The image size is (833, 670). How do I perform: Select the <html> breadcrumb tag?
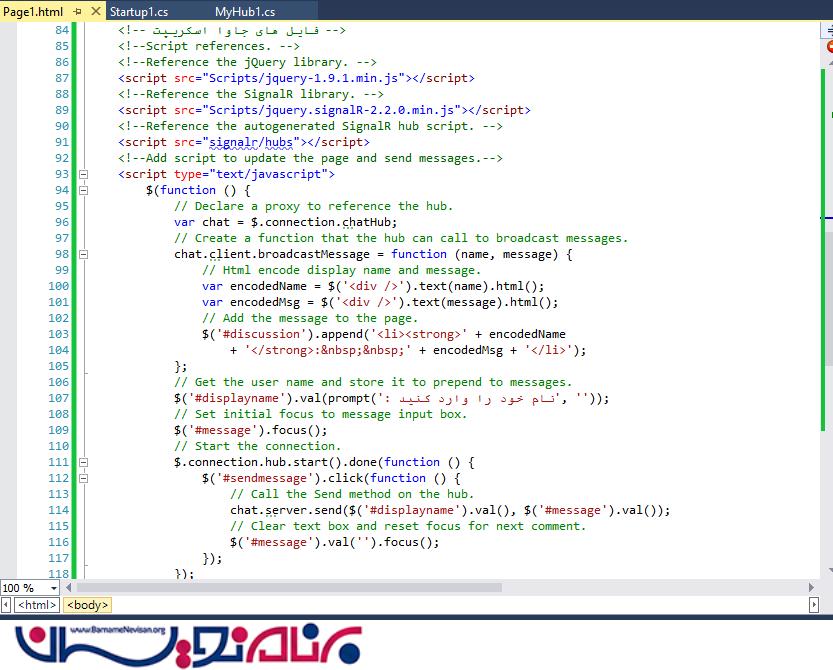pos(37,605)
